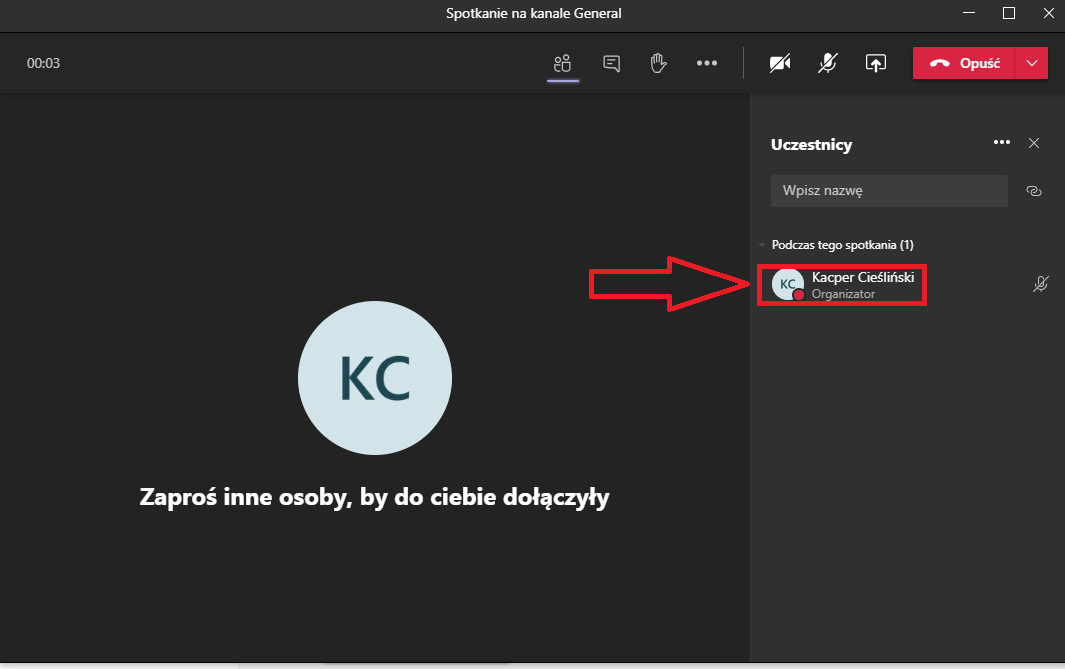
Task: Click the large KC avatar
Action: 375,378
